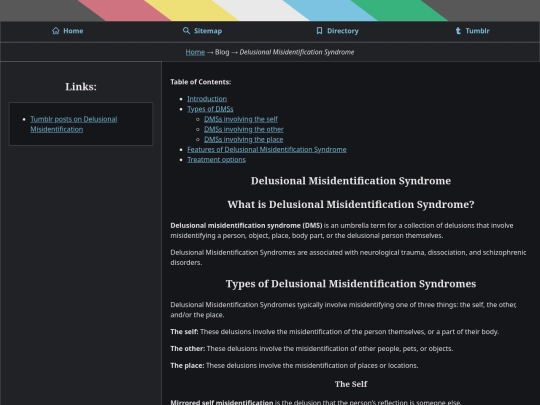
Task: Click the Tumblr logo icon in navbar
Action: coord(458,31)
